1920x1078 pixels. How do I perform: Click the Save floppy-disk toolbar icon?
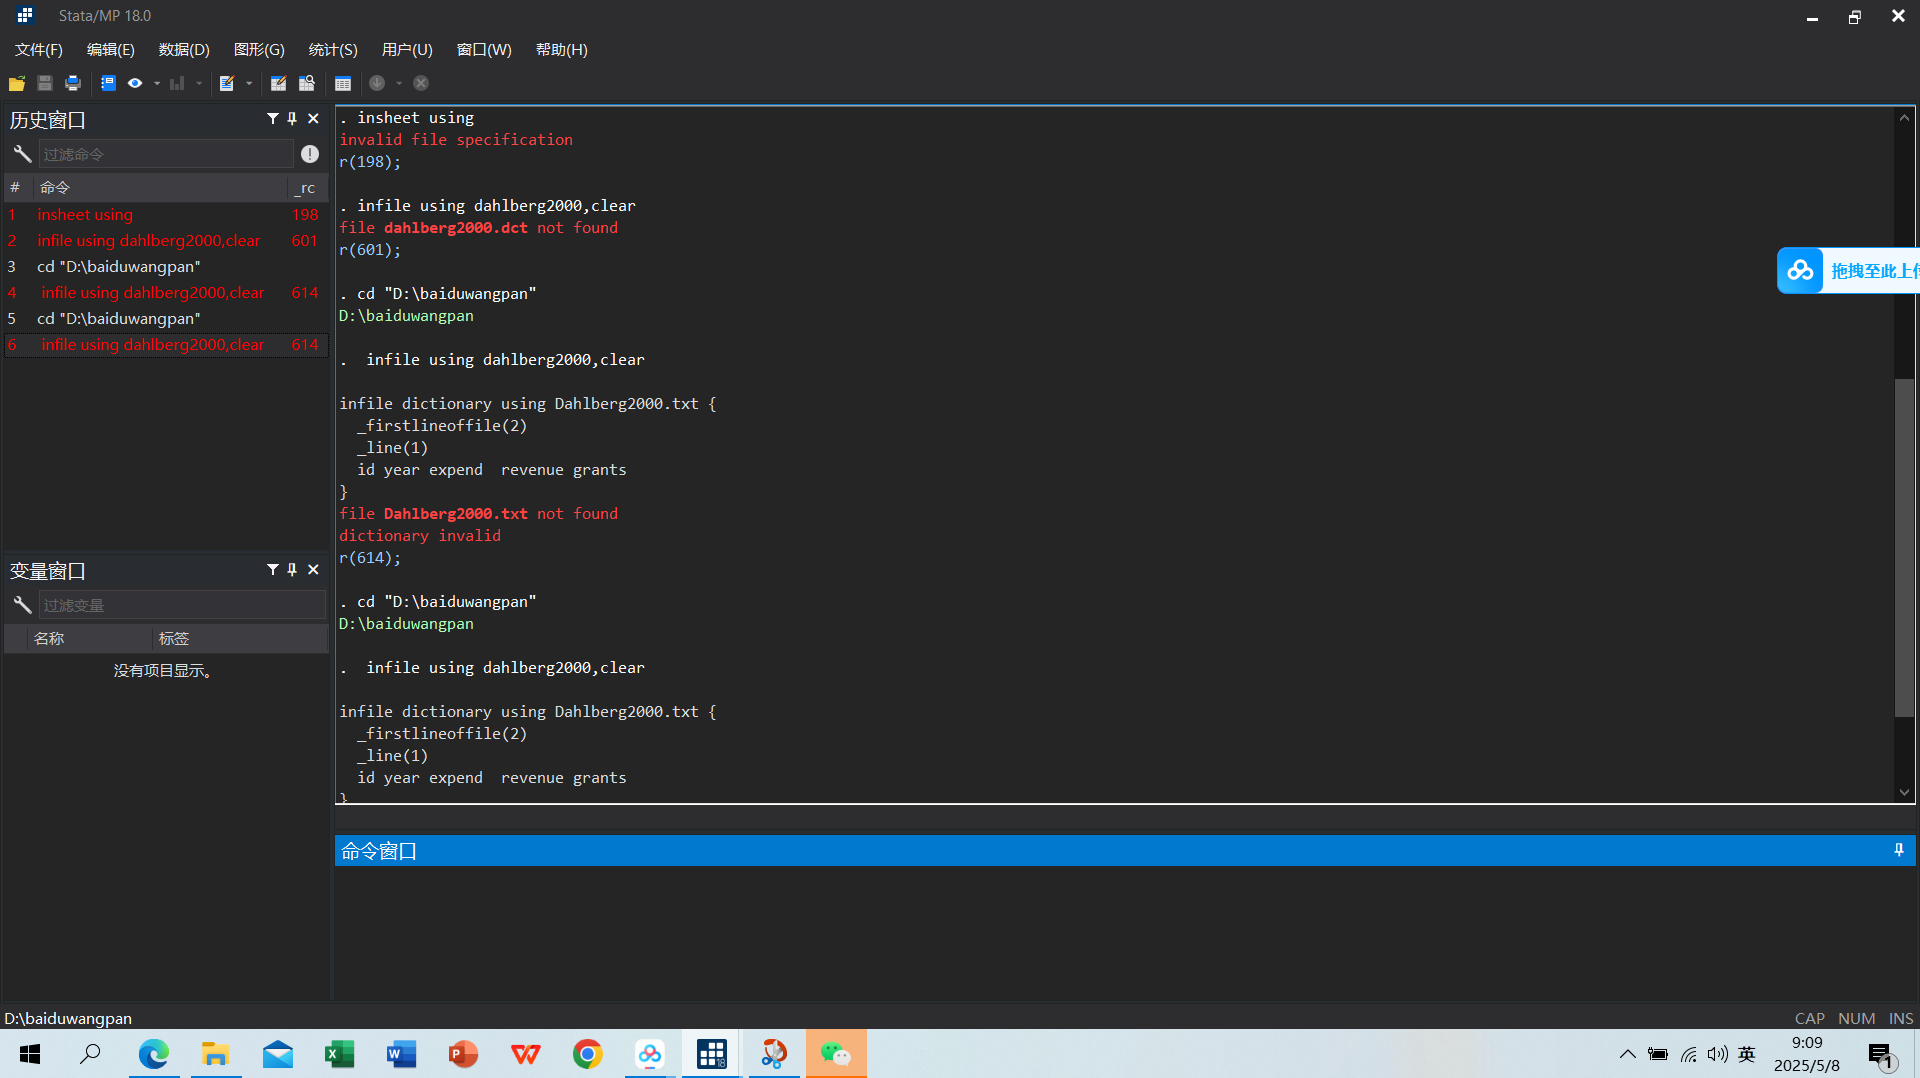point(45,83)
